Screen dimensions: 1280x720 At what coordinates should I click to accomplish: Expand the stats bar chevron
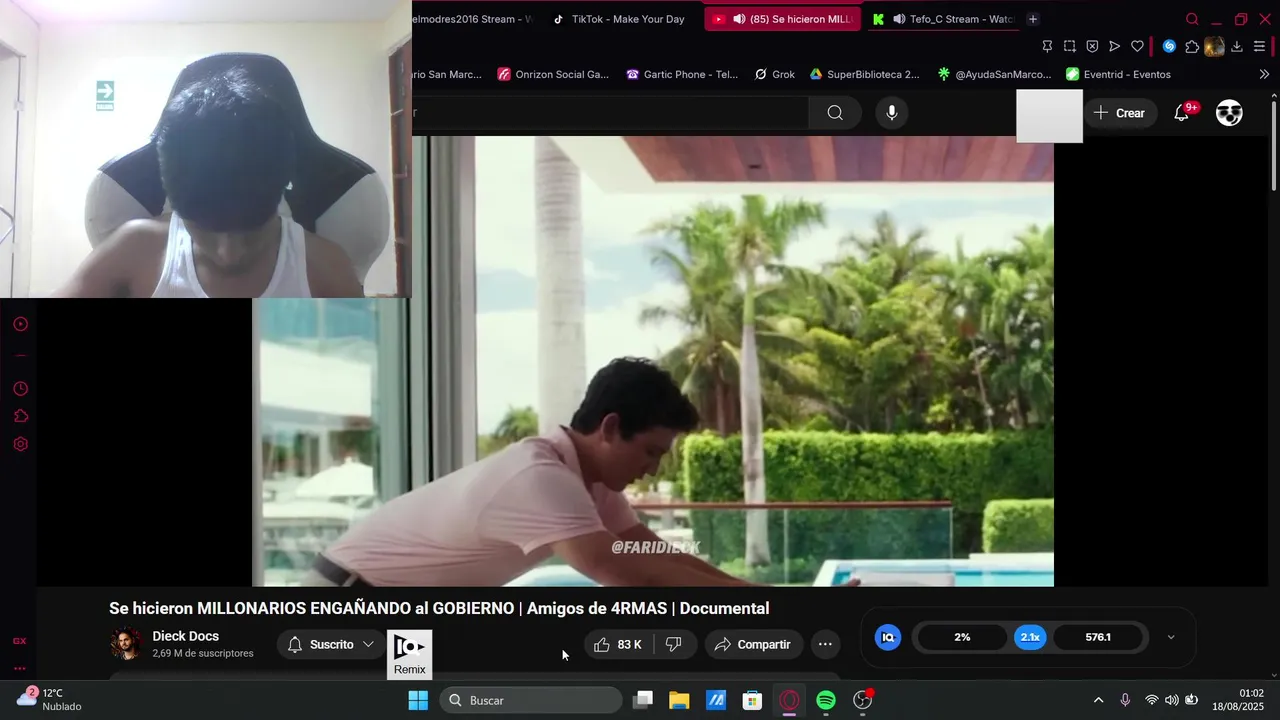tap(1171, 637)
